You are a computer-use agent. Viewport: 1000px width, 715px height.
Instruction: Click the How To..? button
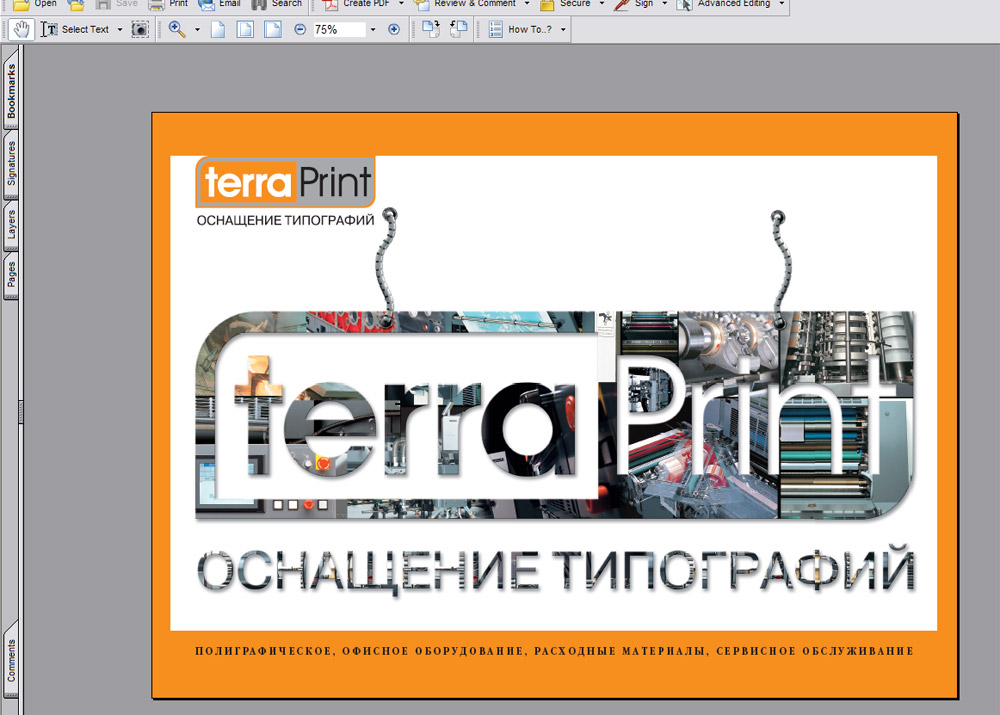click(x=520, y=29)
